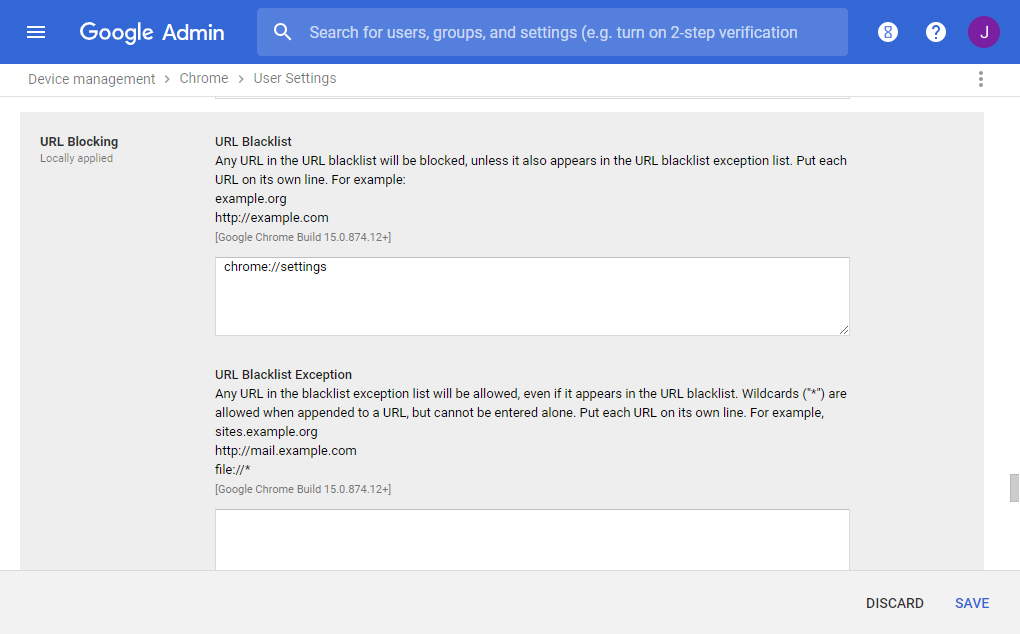Click the URL Blacklist Exception text area
The width and height of the screenshot is (1020, 634).
tap(532, 540)
